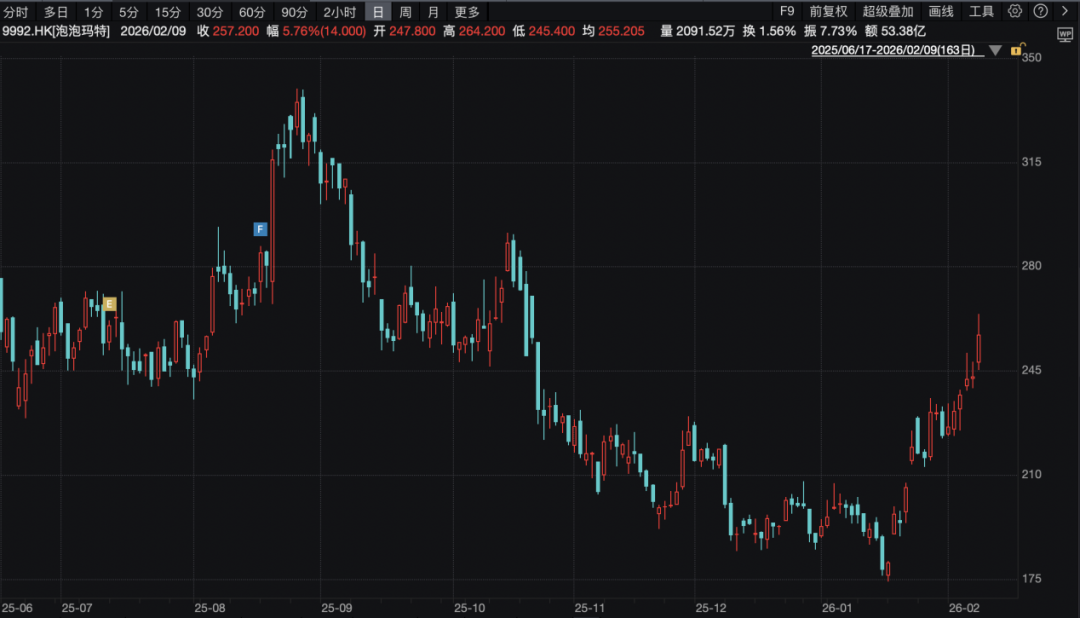Switch to 多日 multi-day view

click(56, 12)
